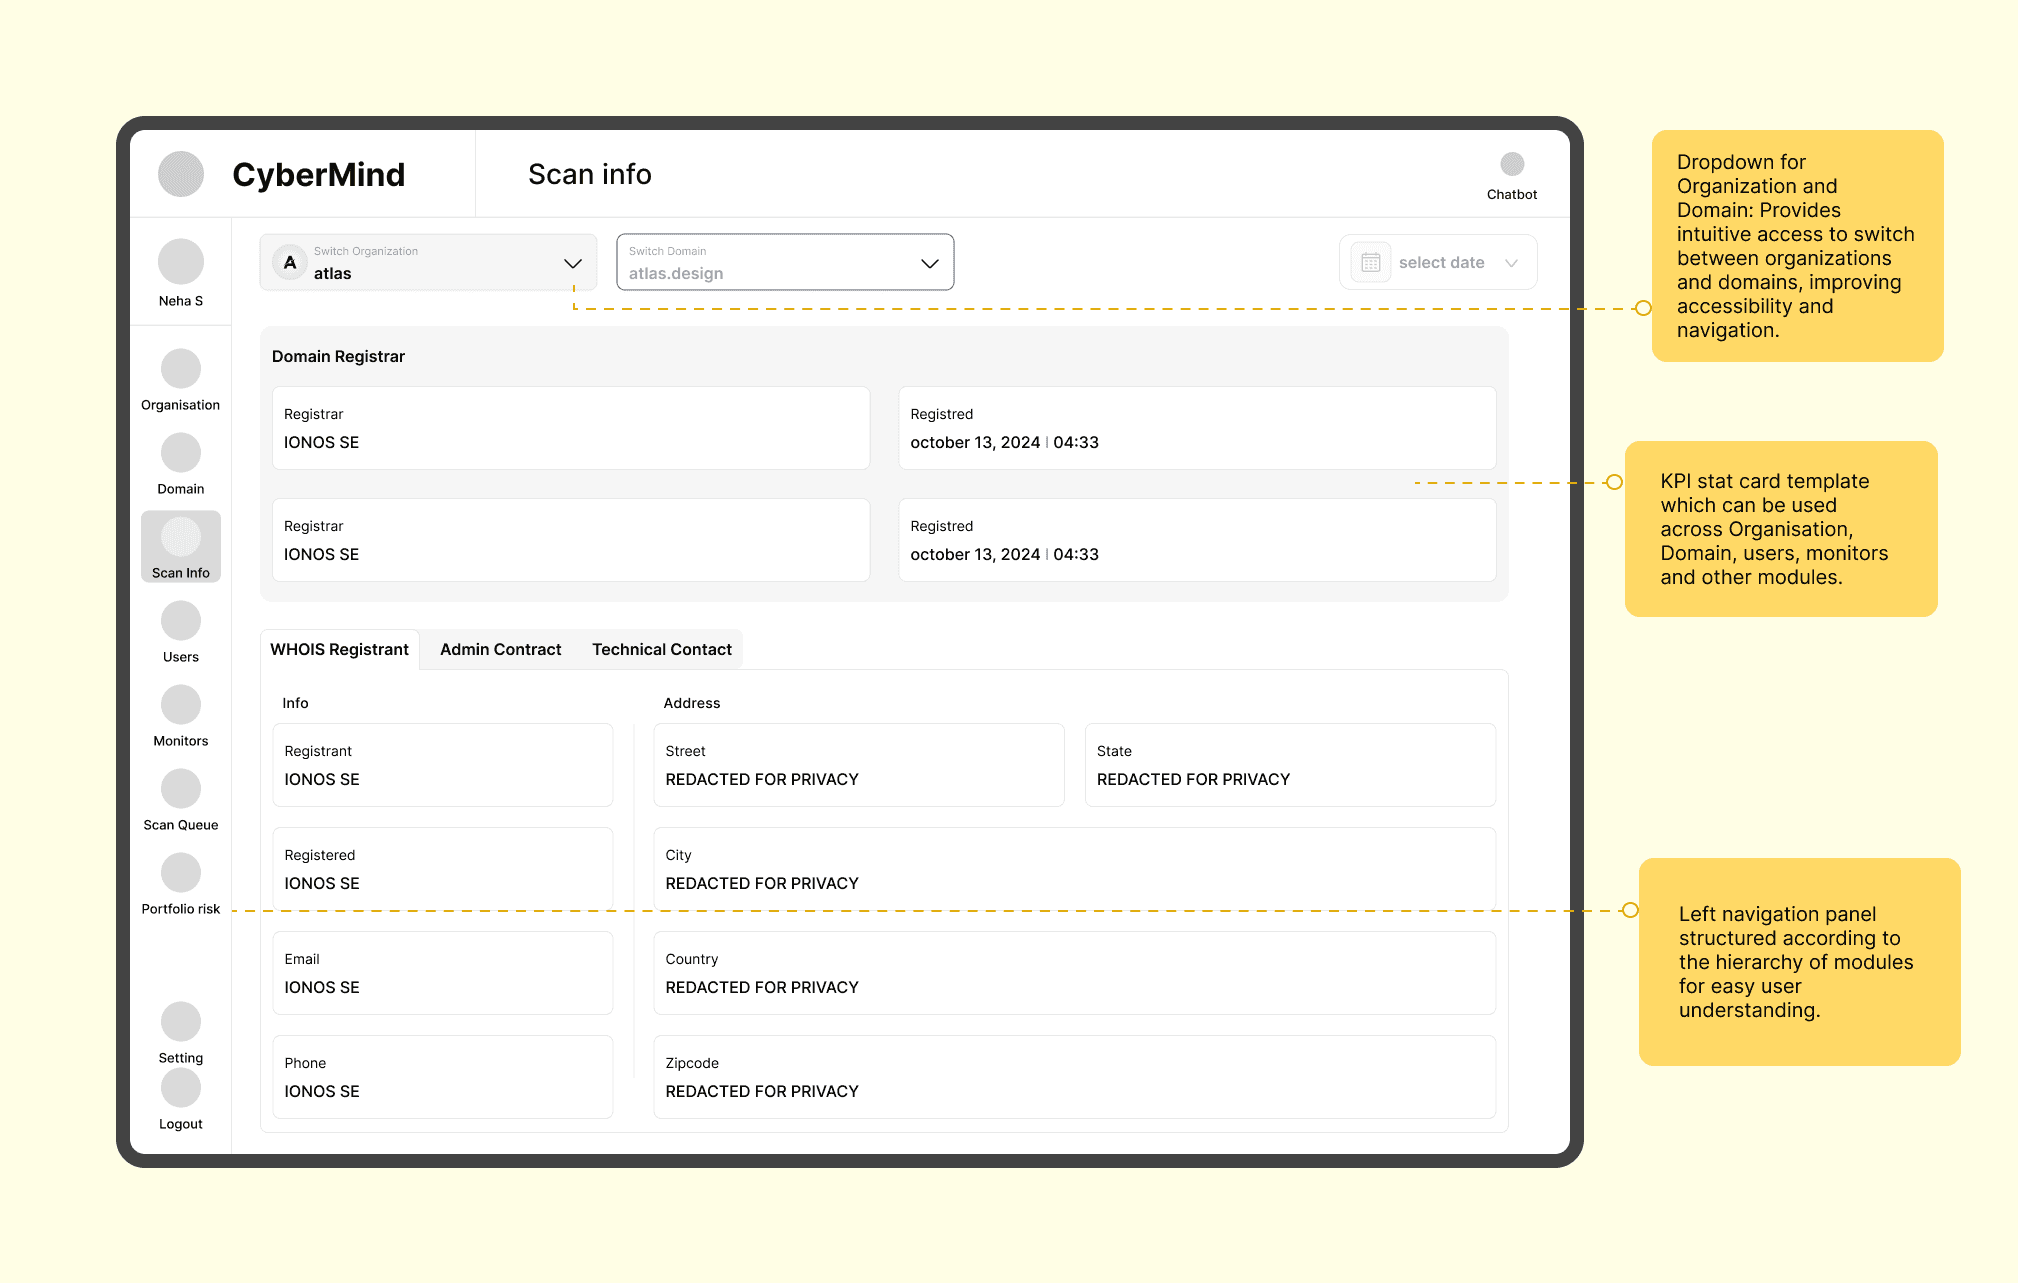
Task: Click the Logout icon
Action: click(x=181, y=1088)
